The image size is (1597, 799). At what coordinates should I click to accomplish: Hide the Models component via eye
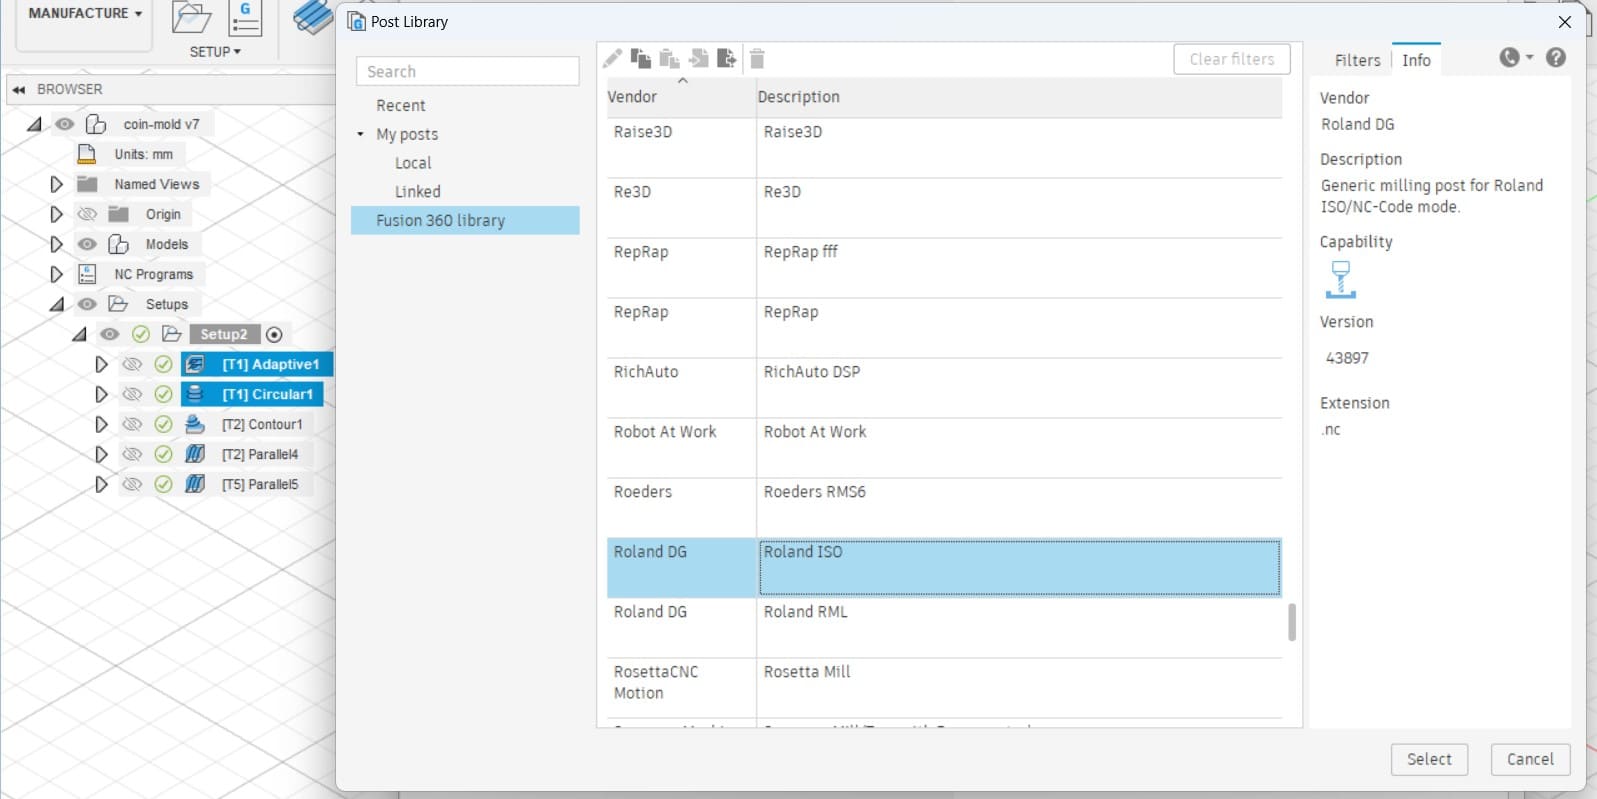click(87, 244)
